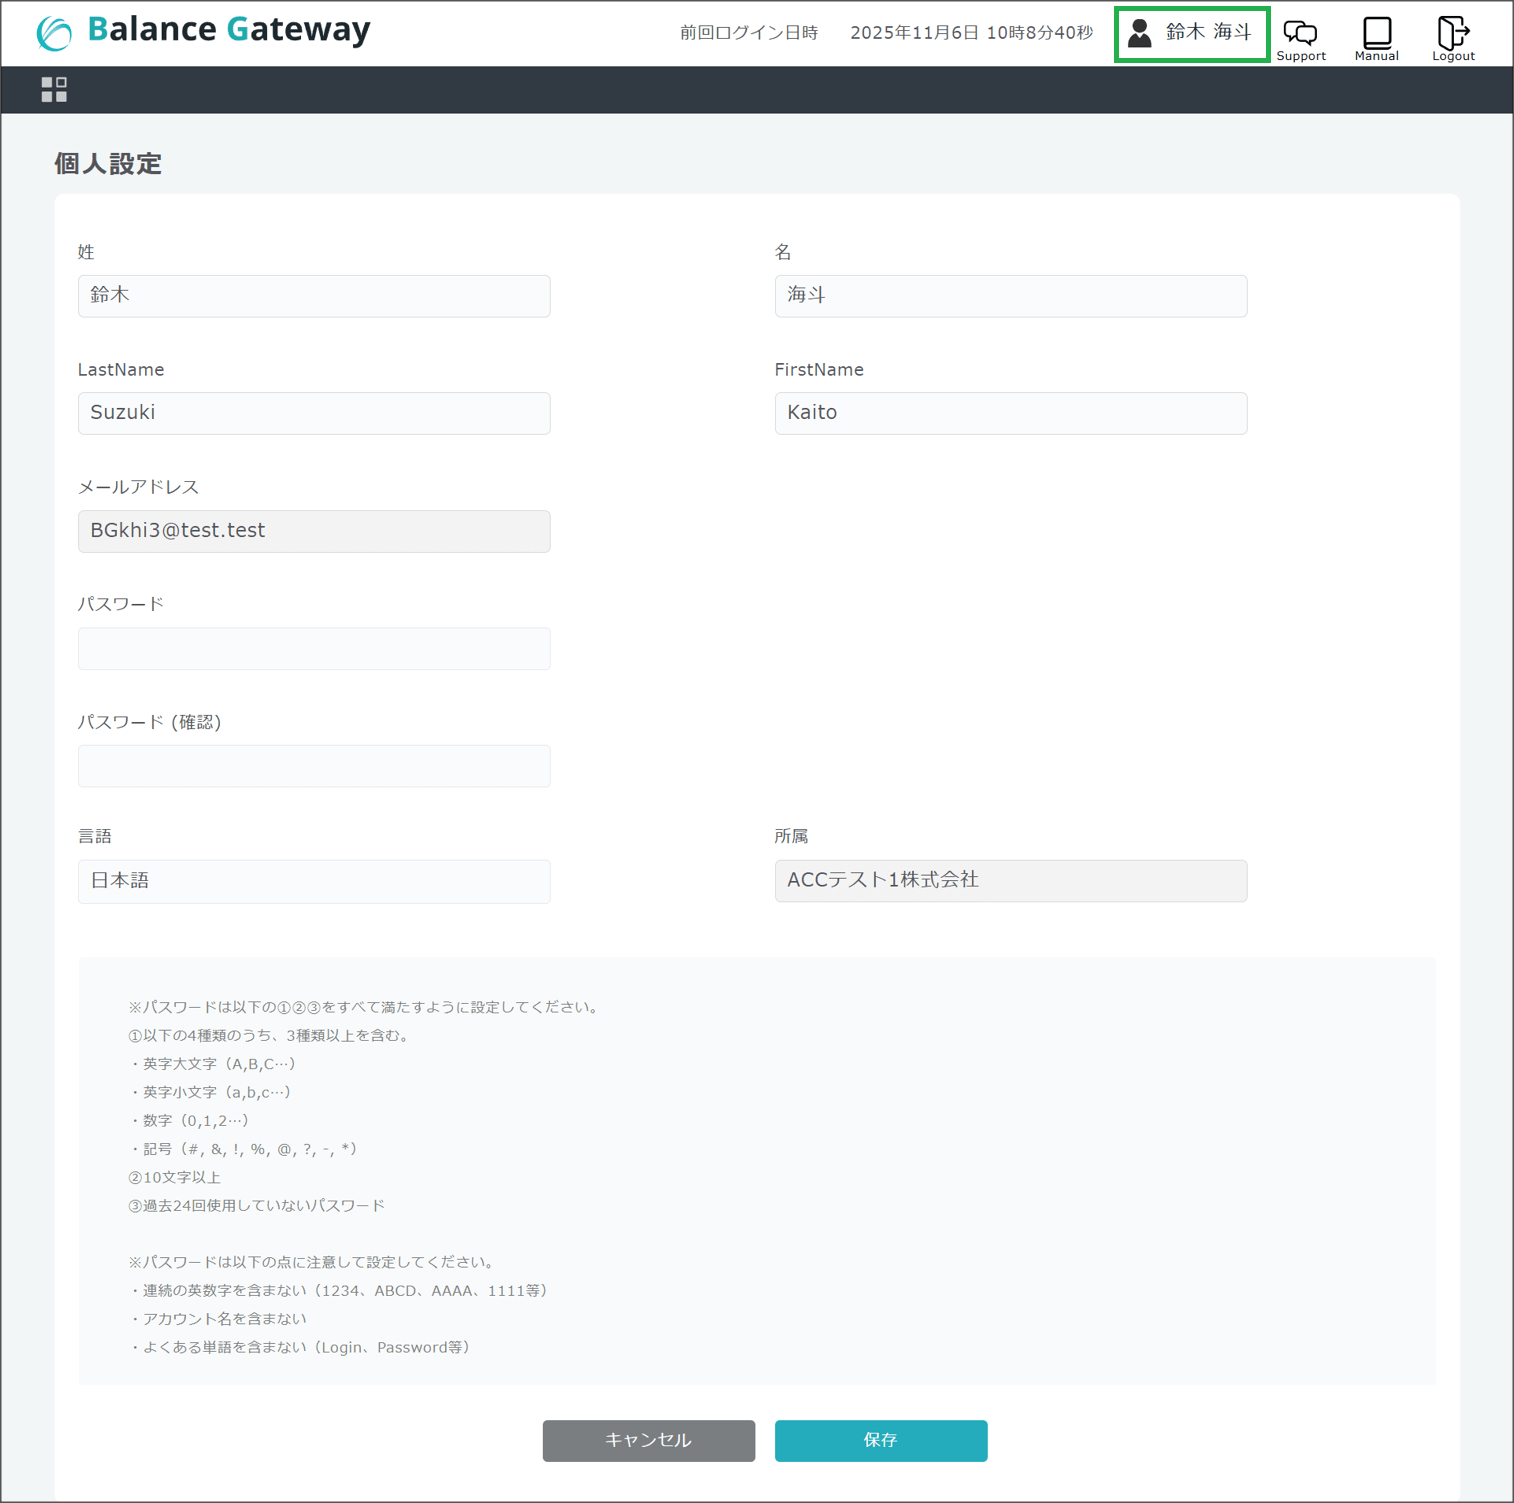Click the FirstName field with Kaito
The width and height of the screenshot is (1514, 1503).
click(1010, 413)
